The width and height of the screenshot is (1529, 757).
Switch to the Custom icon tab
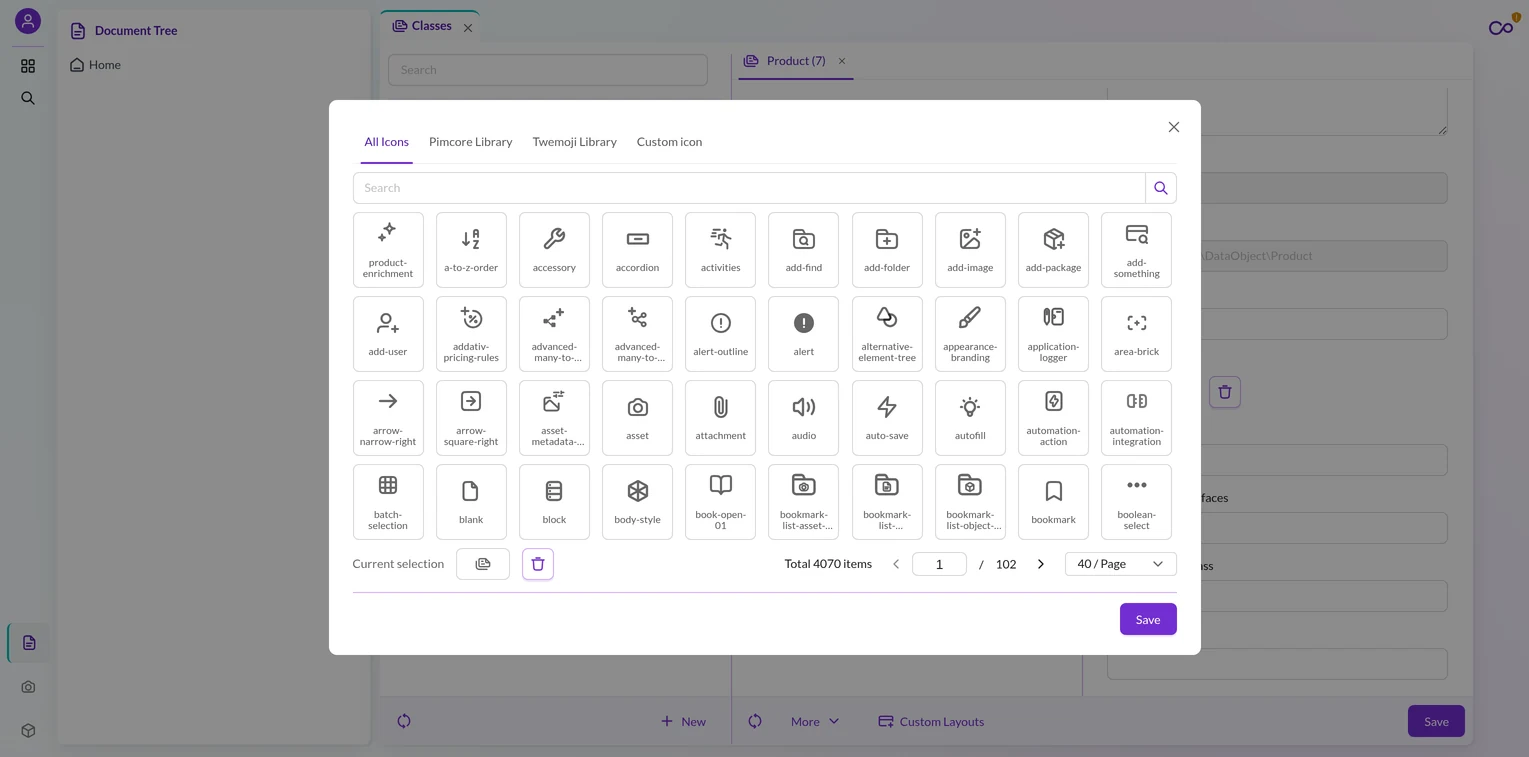669,142
